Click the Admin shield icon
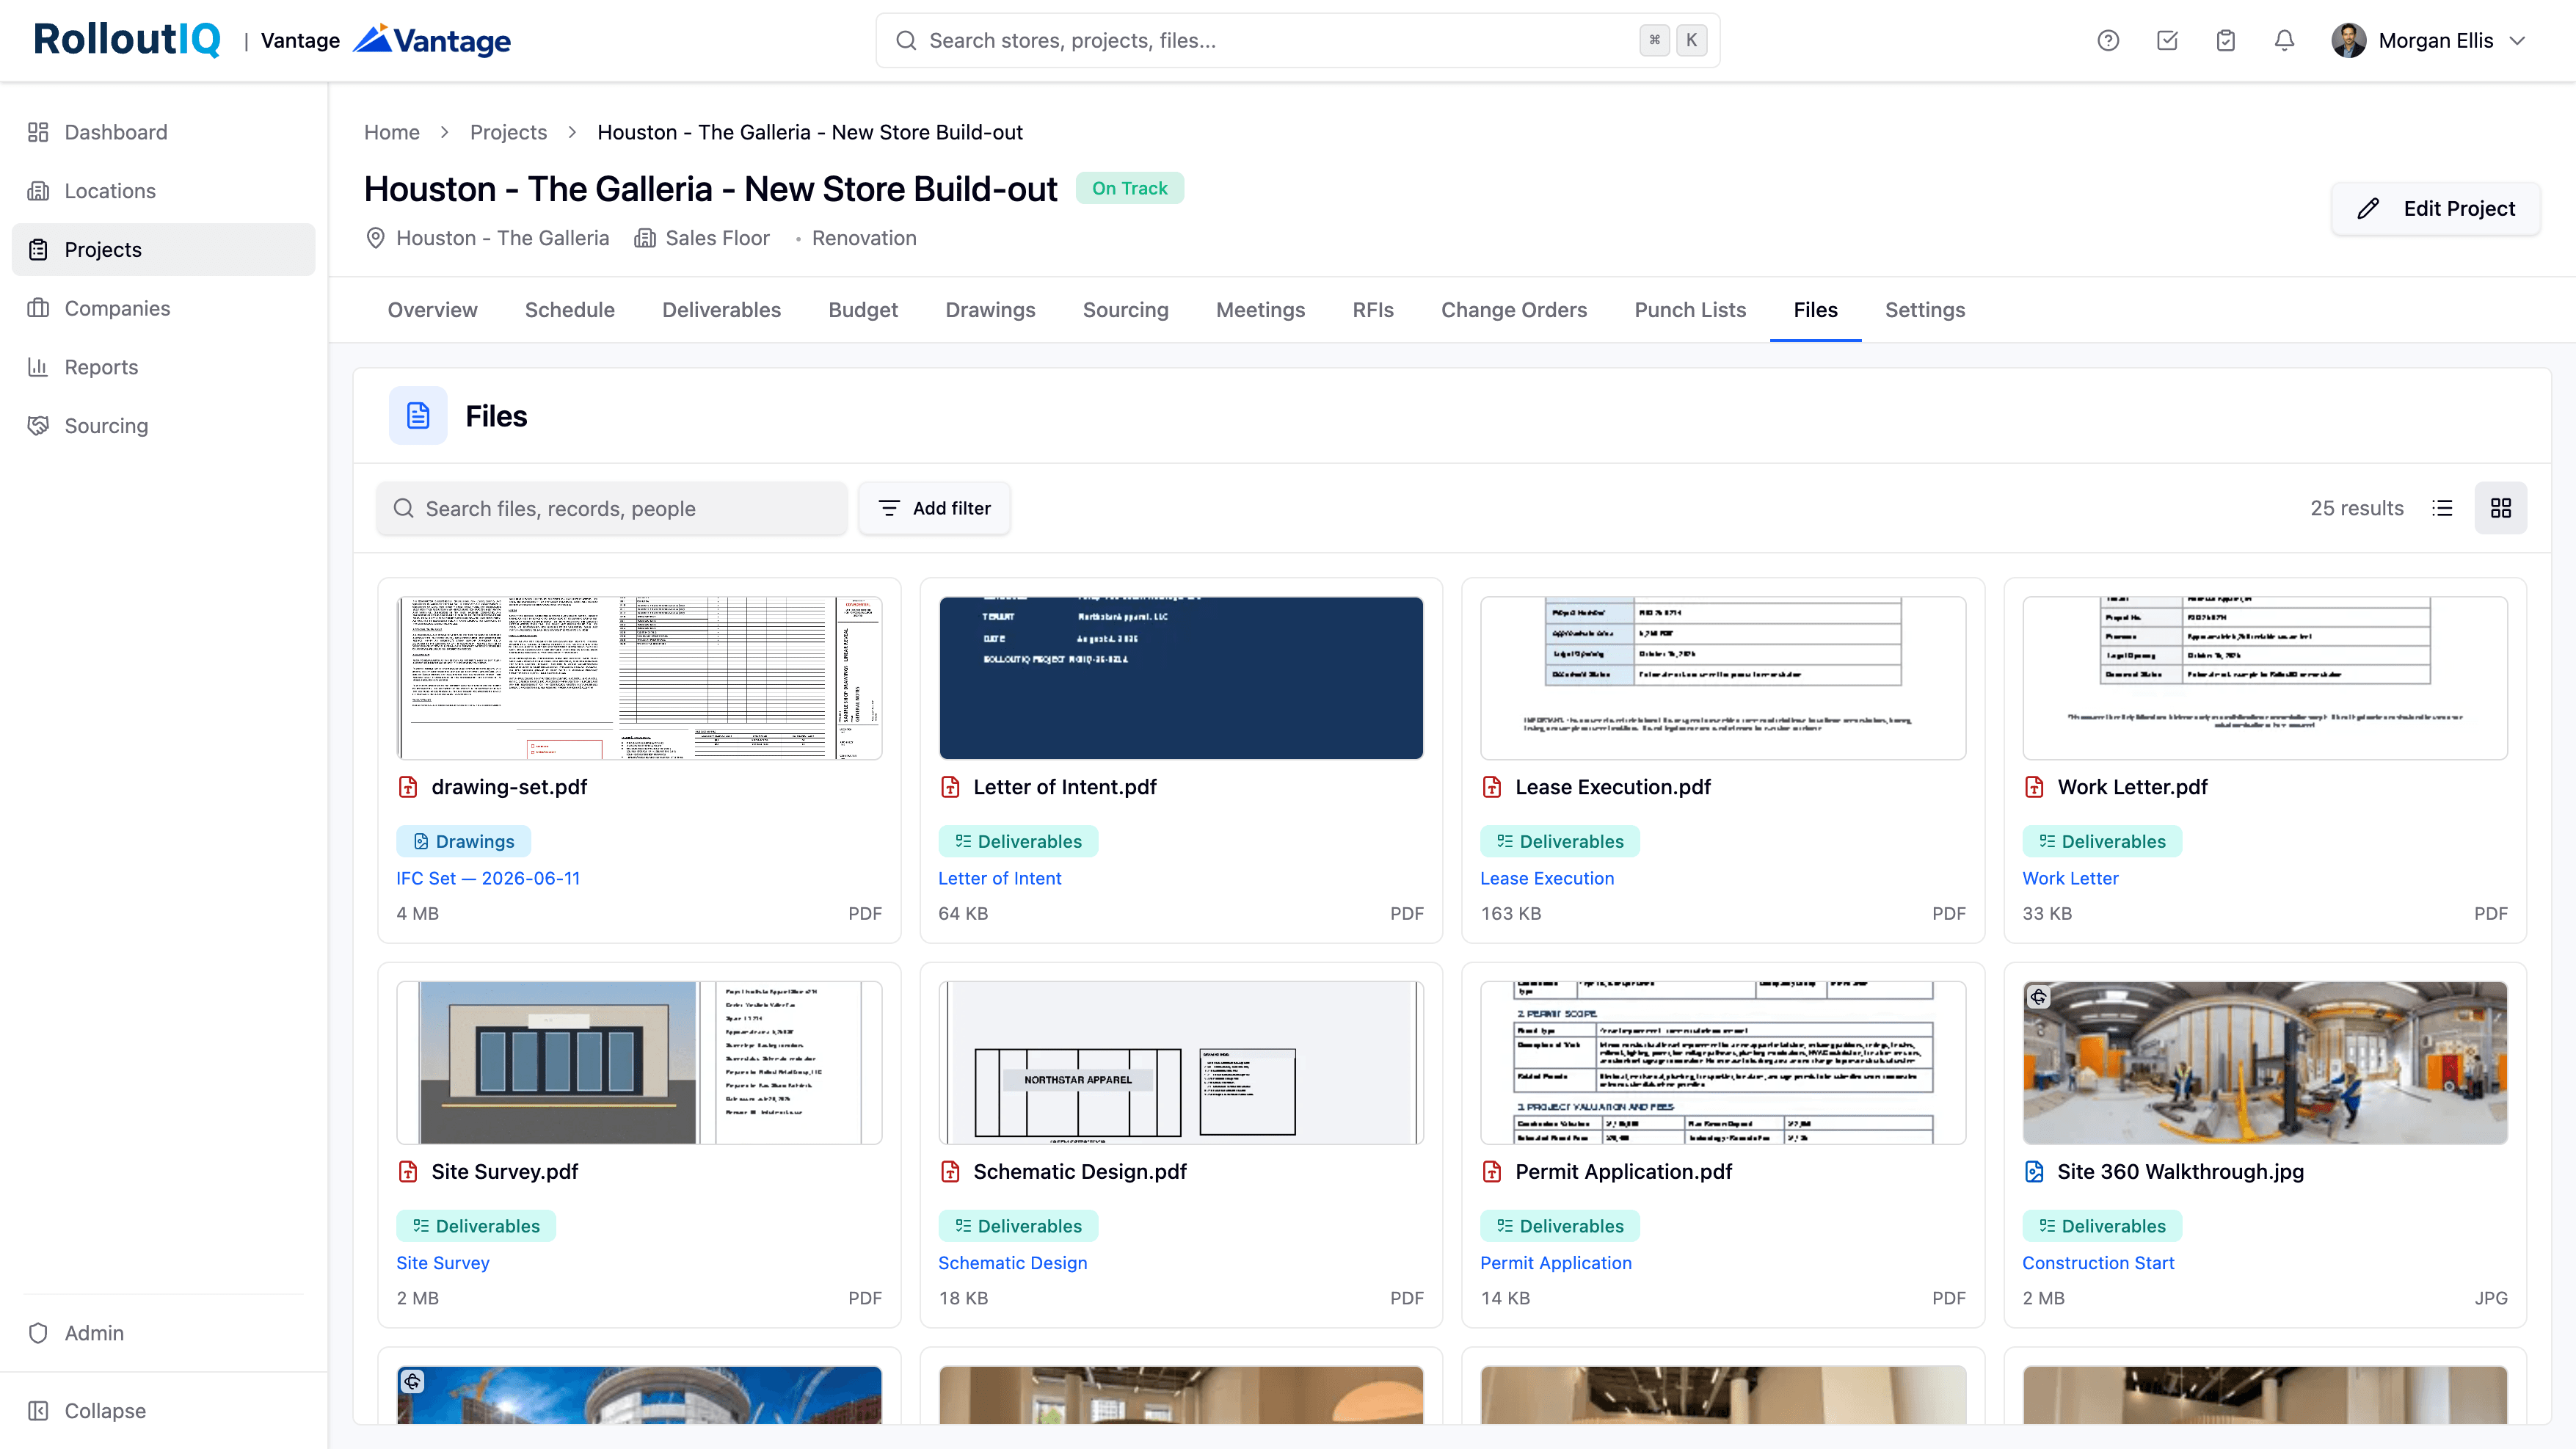This screenshot has height=1449, width=2576. (38, 1333)
